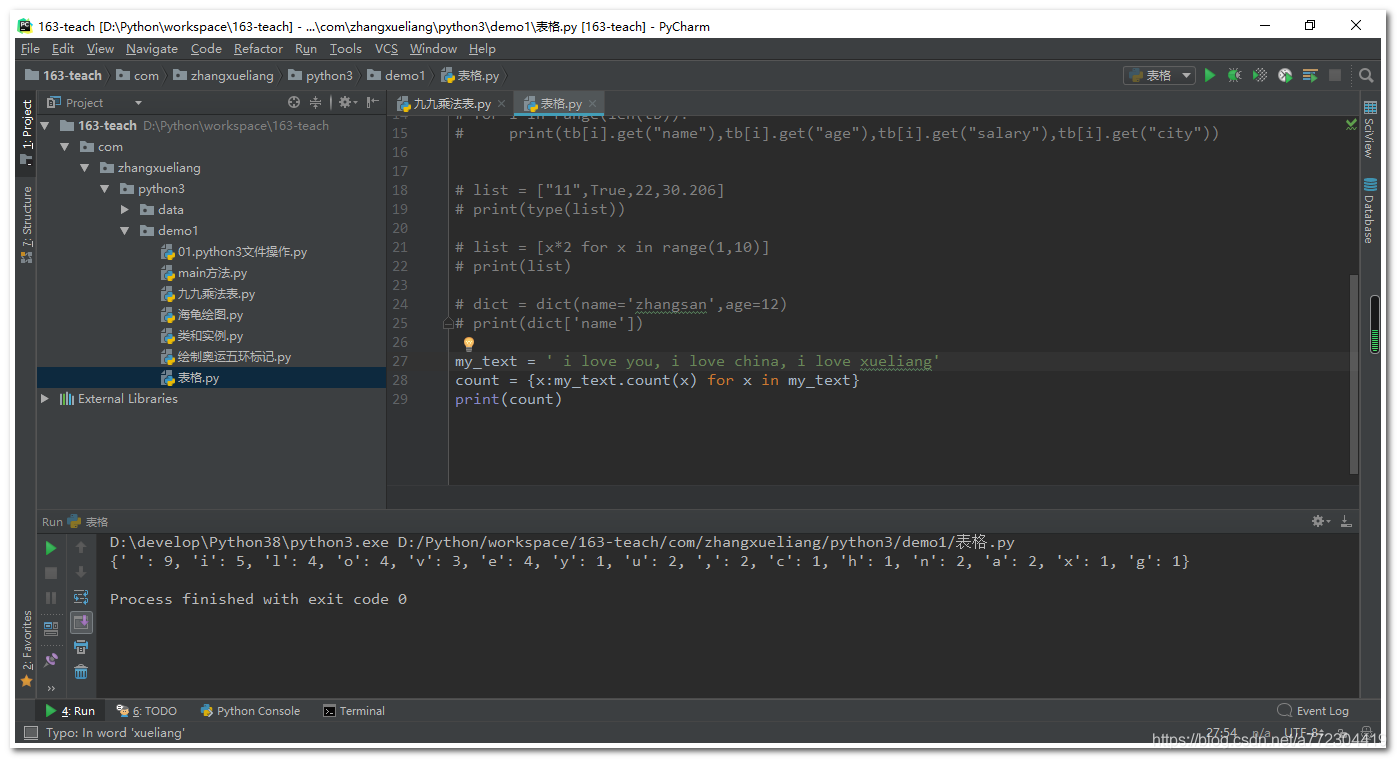The width and height of the screenshot is (1397, 759).
Task: Open Project panel gear settings
Action: (345, 102)
